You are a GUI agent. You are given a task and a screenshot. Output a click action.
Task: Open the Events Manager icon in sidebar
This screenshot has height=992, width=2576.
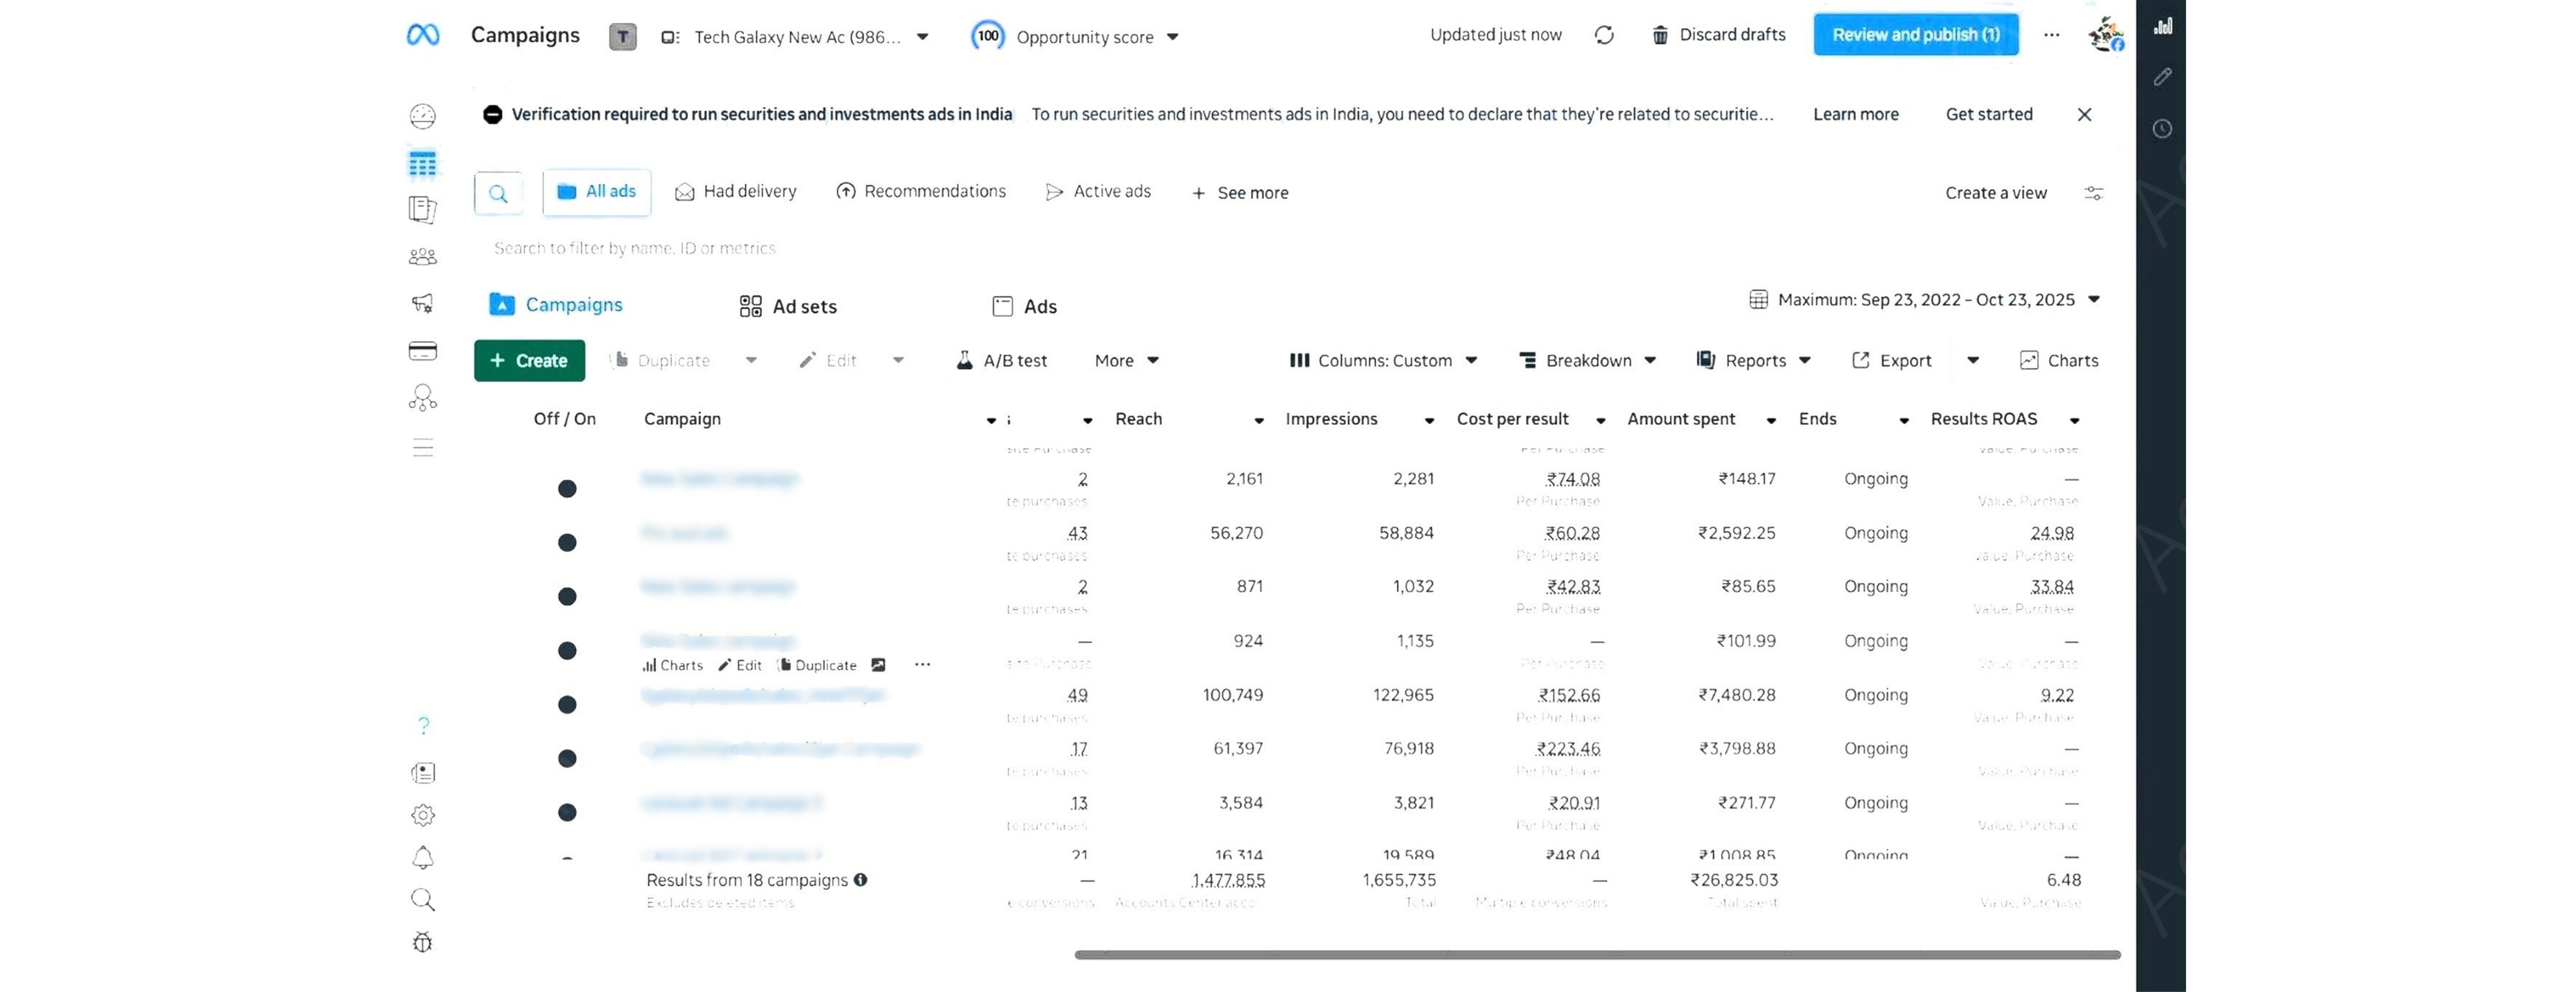click(x=423, y=398)
